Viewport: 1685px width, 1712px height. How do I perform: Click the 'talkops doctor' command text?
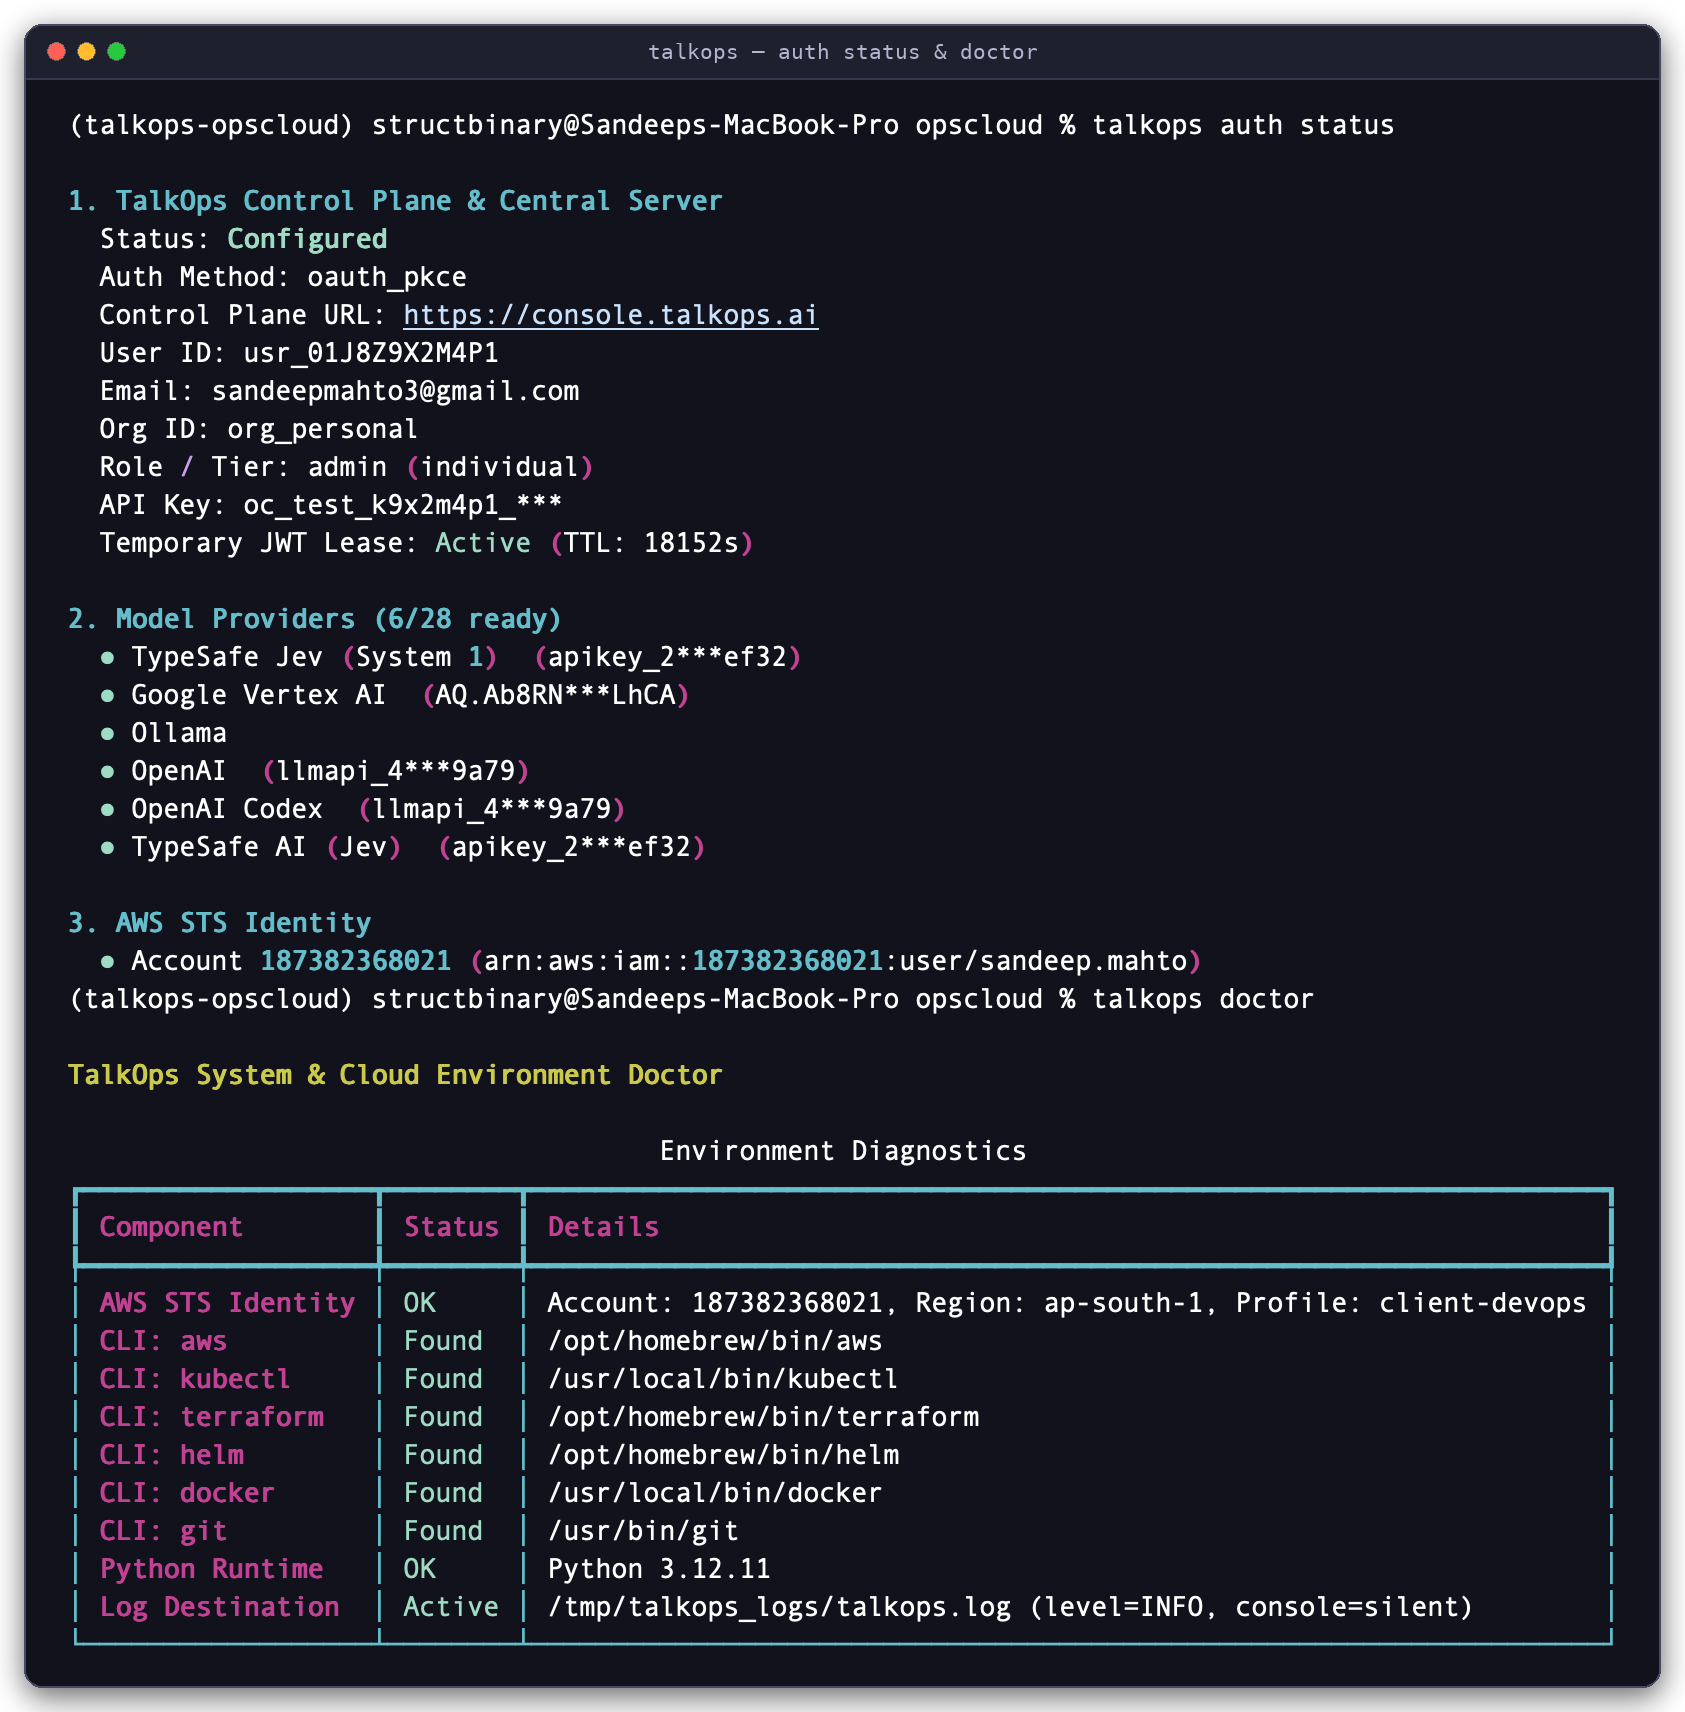click(x=1203, y=999)
